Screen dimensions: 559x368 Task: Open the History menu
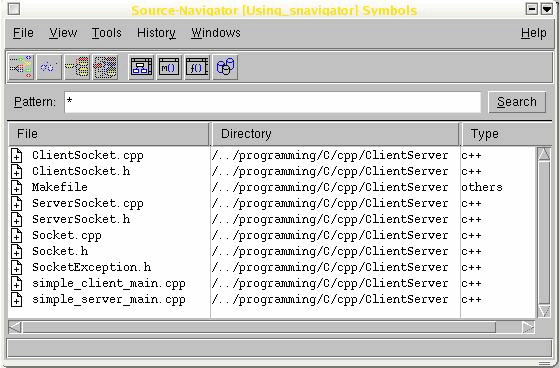(x=156, y=33)
